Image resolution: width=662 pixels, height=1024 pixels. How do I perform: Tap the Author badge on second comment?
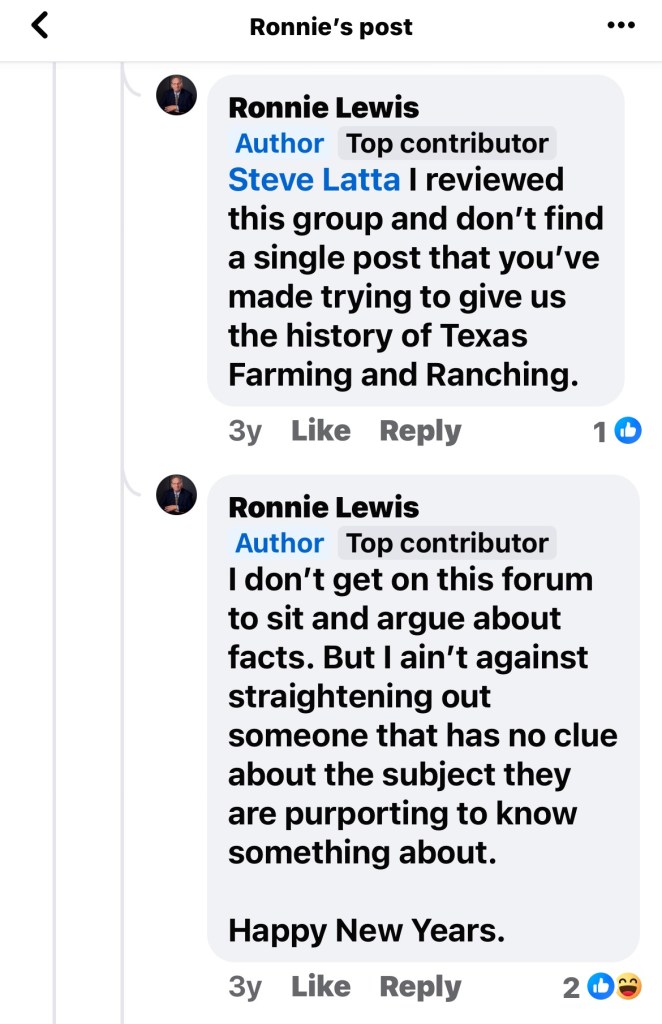(x=280, y=543)
